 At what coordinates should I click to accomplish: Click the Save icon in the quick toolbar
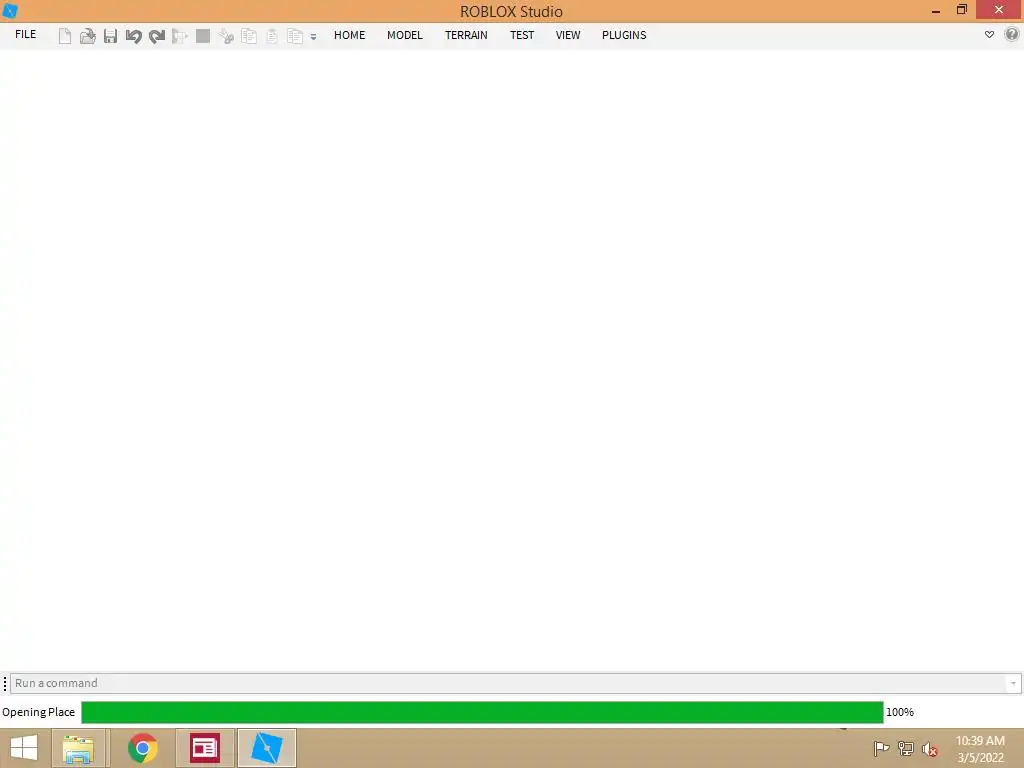[110, 36]
